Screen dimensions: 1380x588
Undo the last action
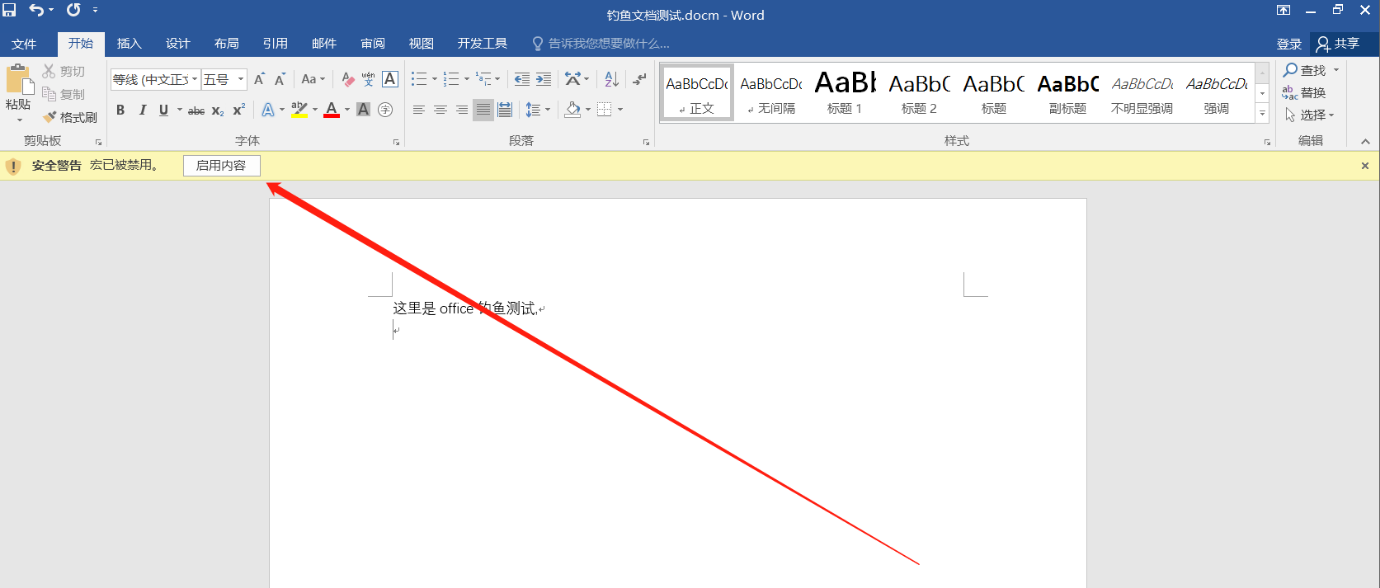pos(37,10)
